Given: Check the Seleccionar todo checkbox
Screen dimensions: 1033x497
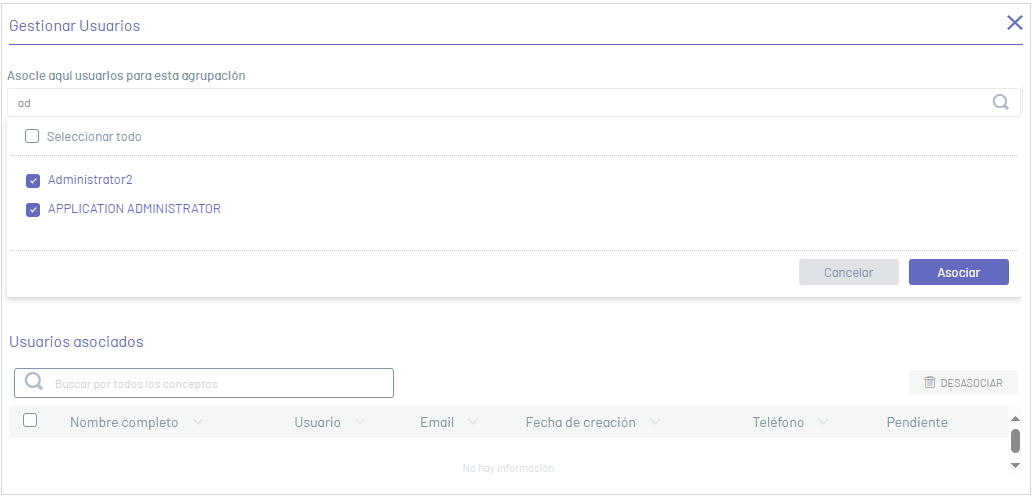Looking at the screenshot, I should pyautogui.click(x=32, y=136).
